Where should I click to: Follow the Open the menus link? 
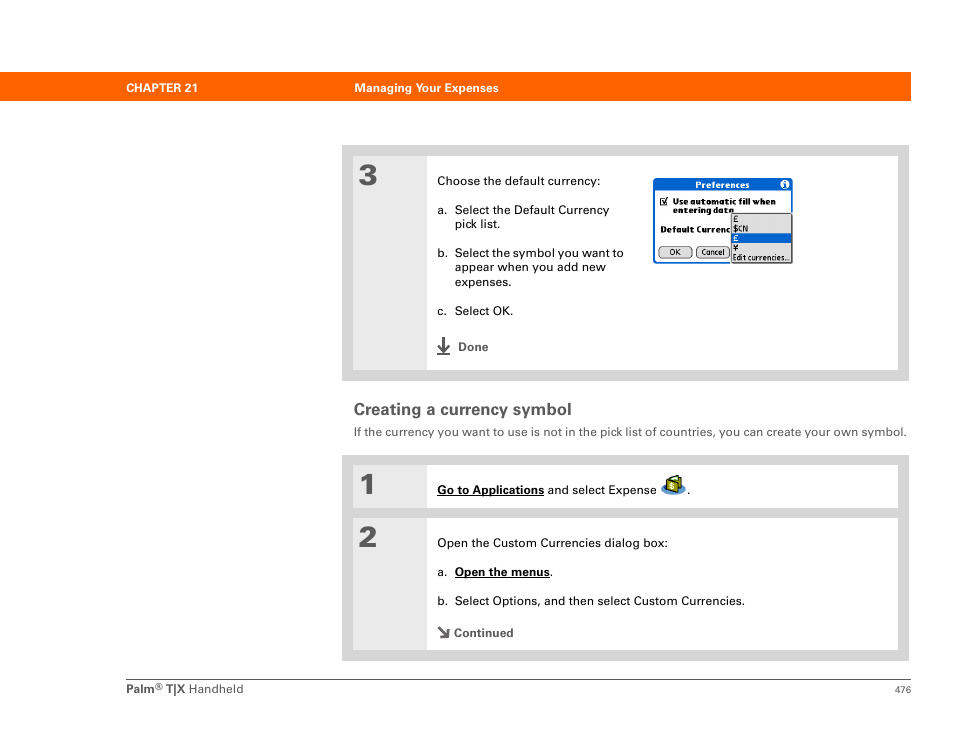coord(502,572)
